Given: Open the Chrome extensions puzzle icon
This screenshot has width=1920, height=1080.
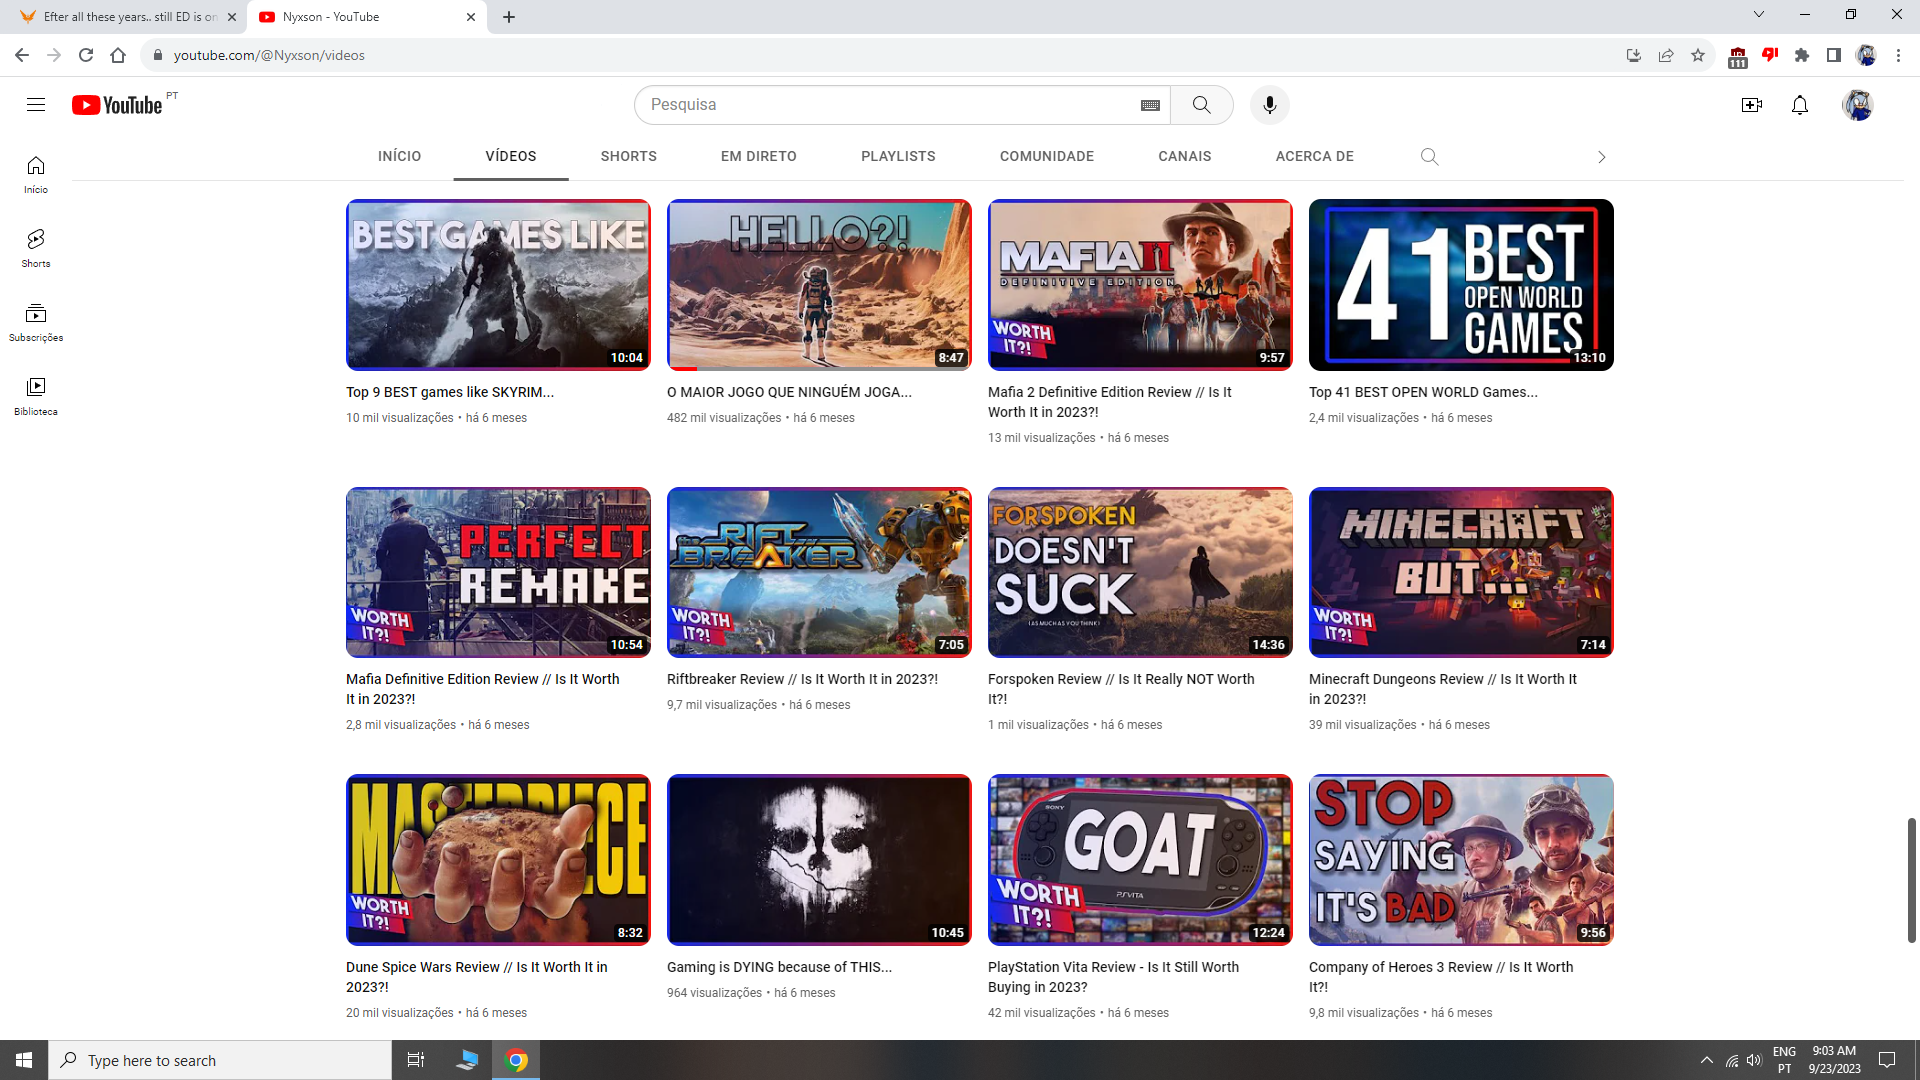Looking at the screenshot, I should click(1802, 55).
